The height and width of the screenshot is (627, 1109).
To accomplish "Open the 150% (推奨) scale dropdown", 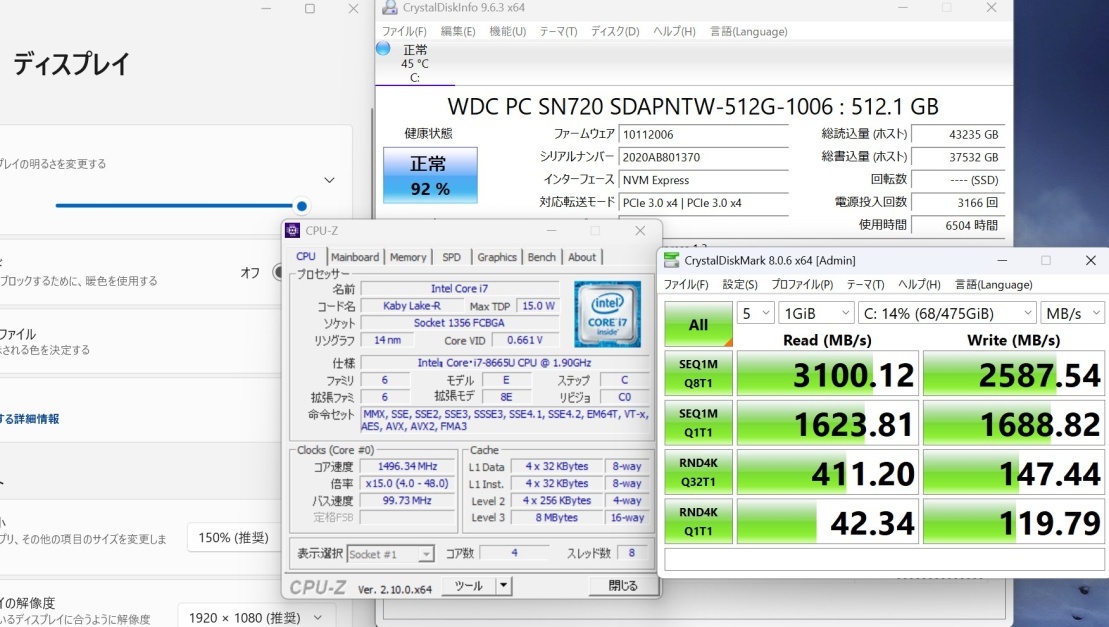I will click(x=234, y=538).
